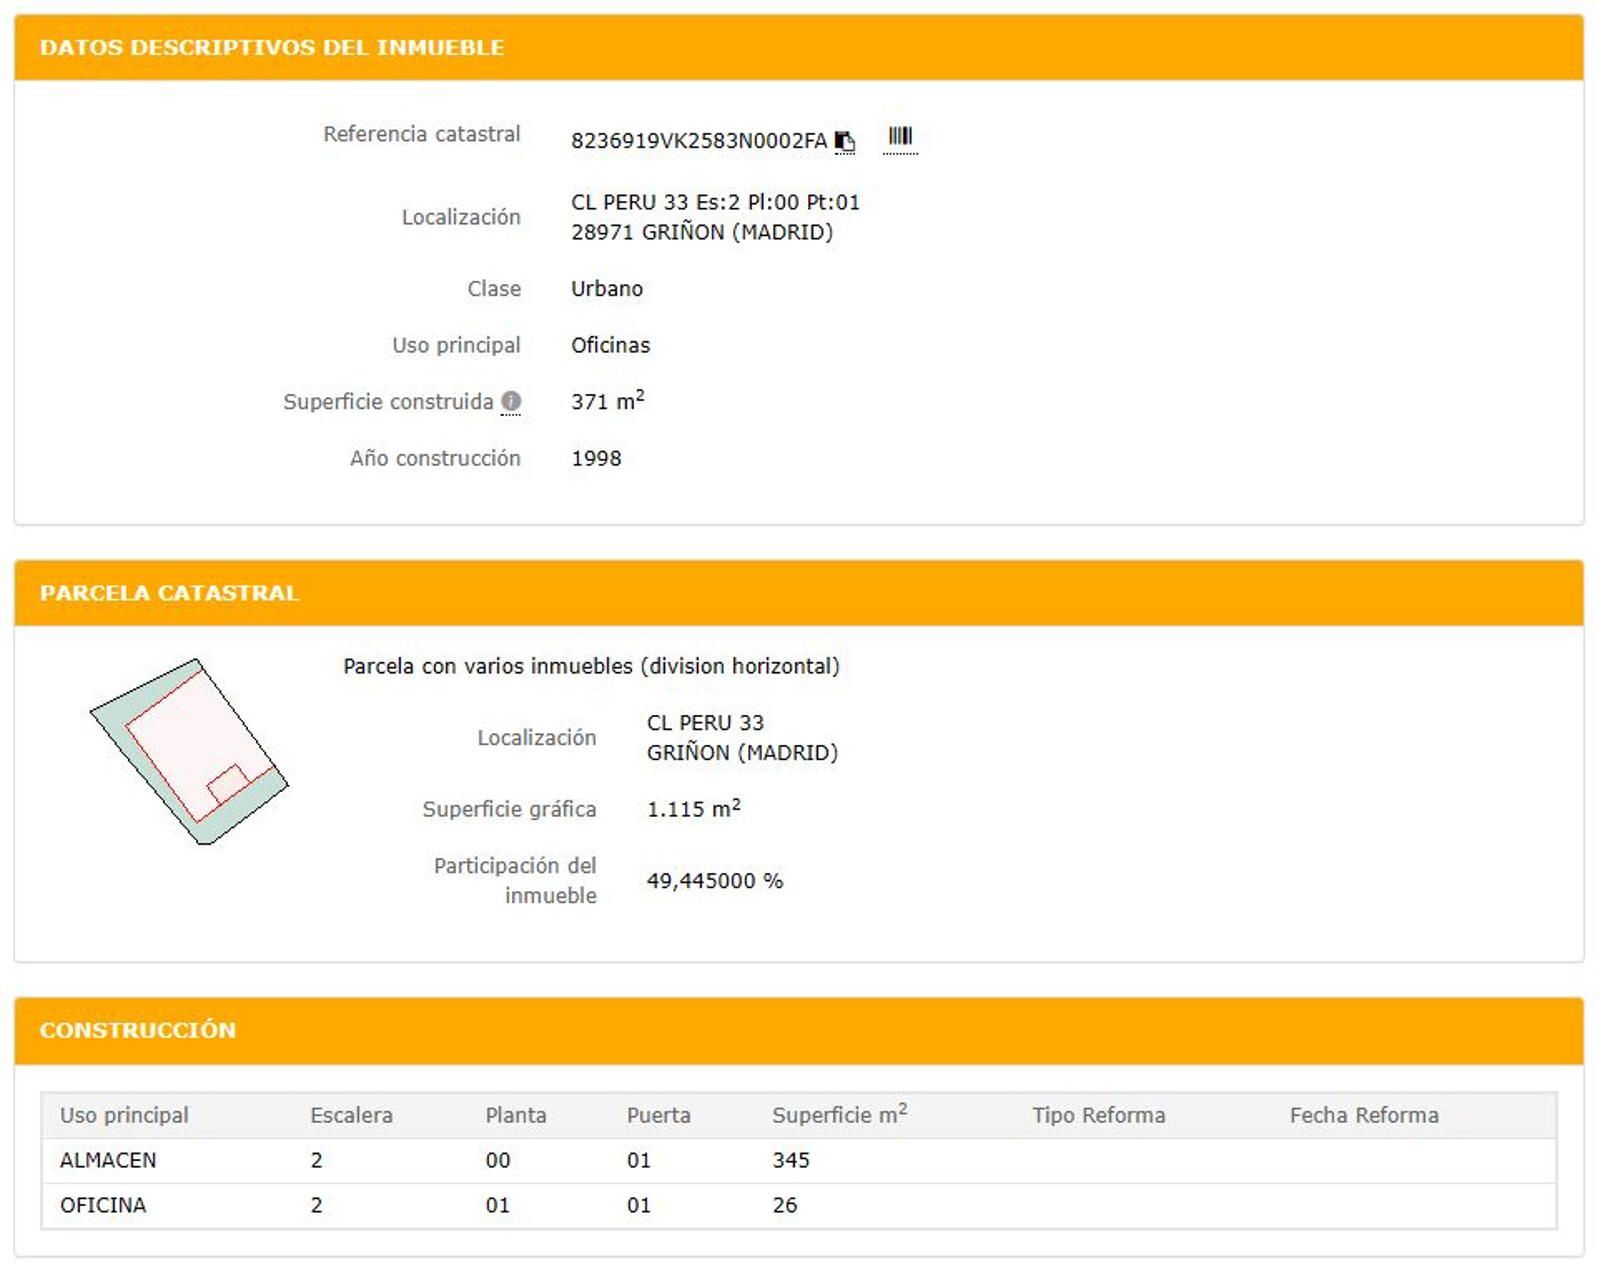Copy the cadastral reference with the copy icon
1600x1274 pixels.
[x=845, y=142]
